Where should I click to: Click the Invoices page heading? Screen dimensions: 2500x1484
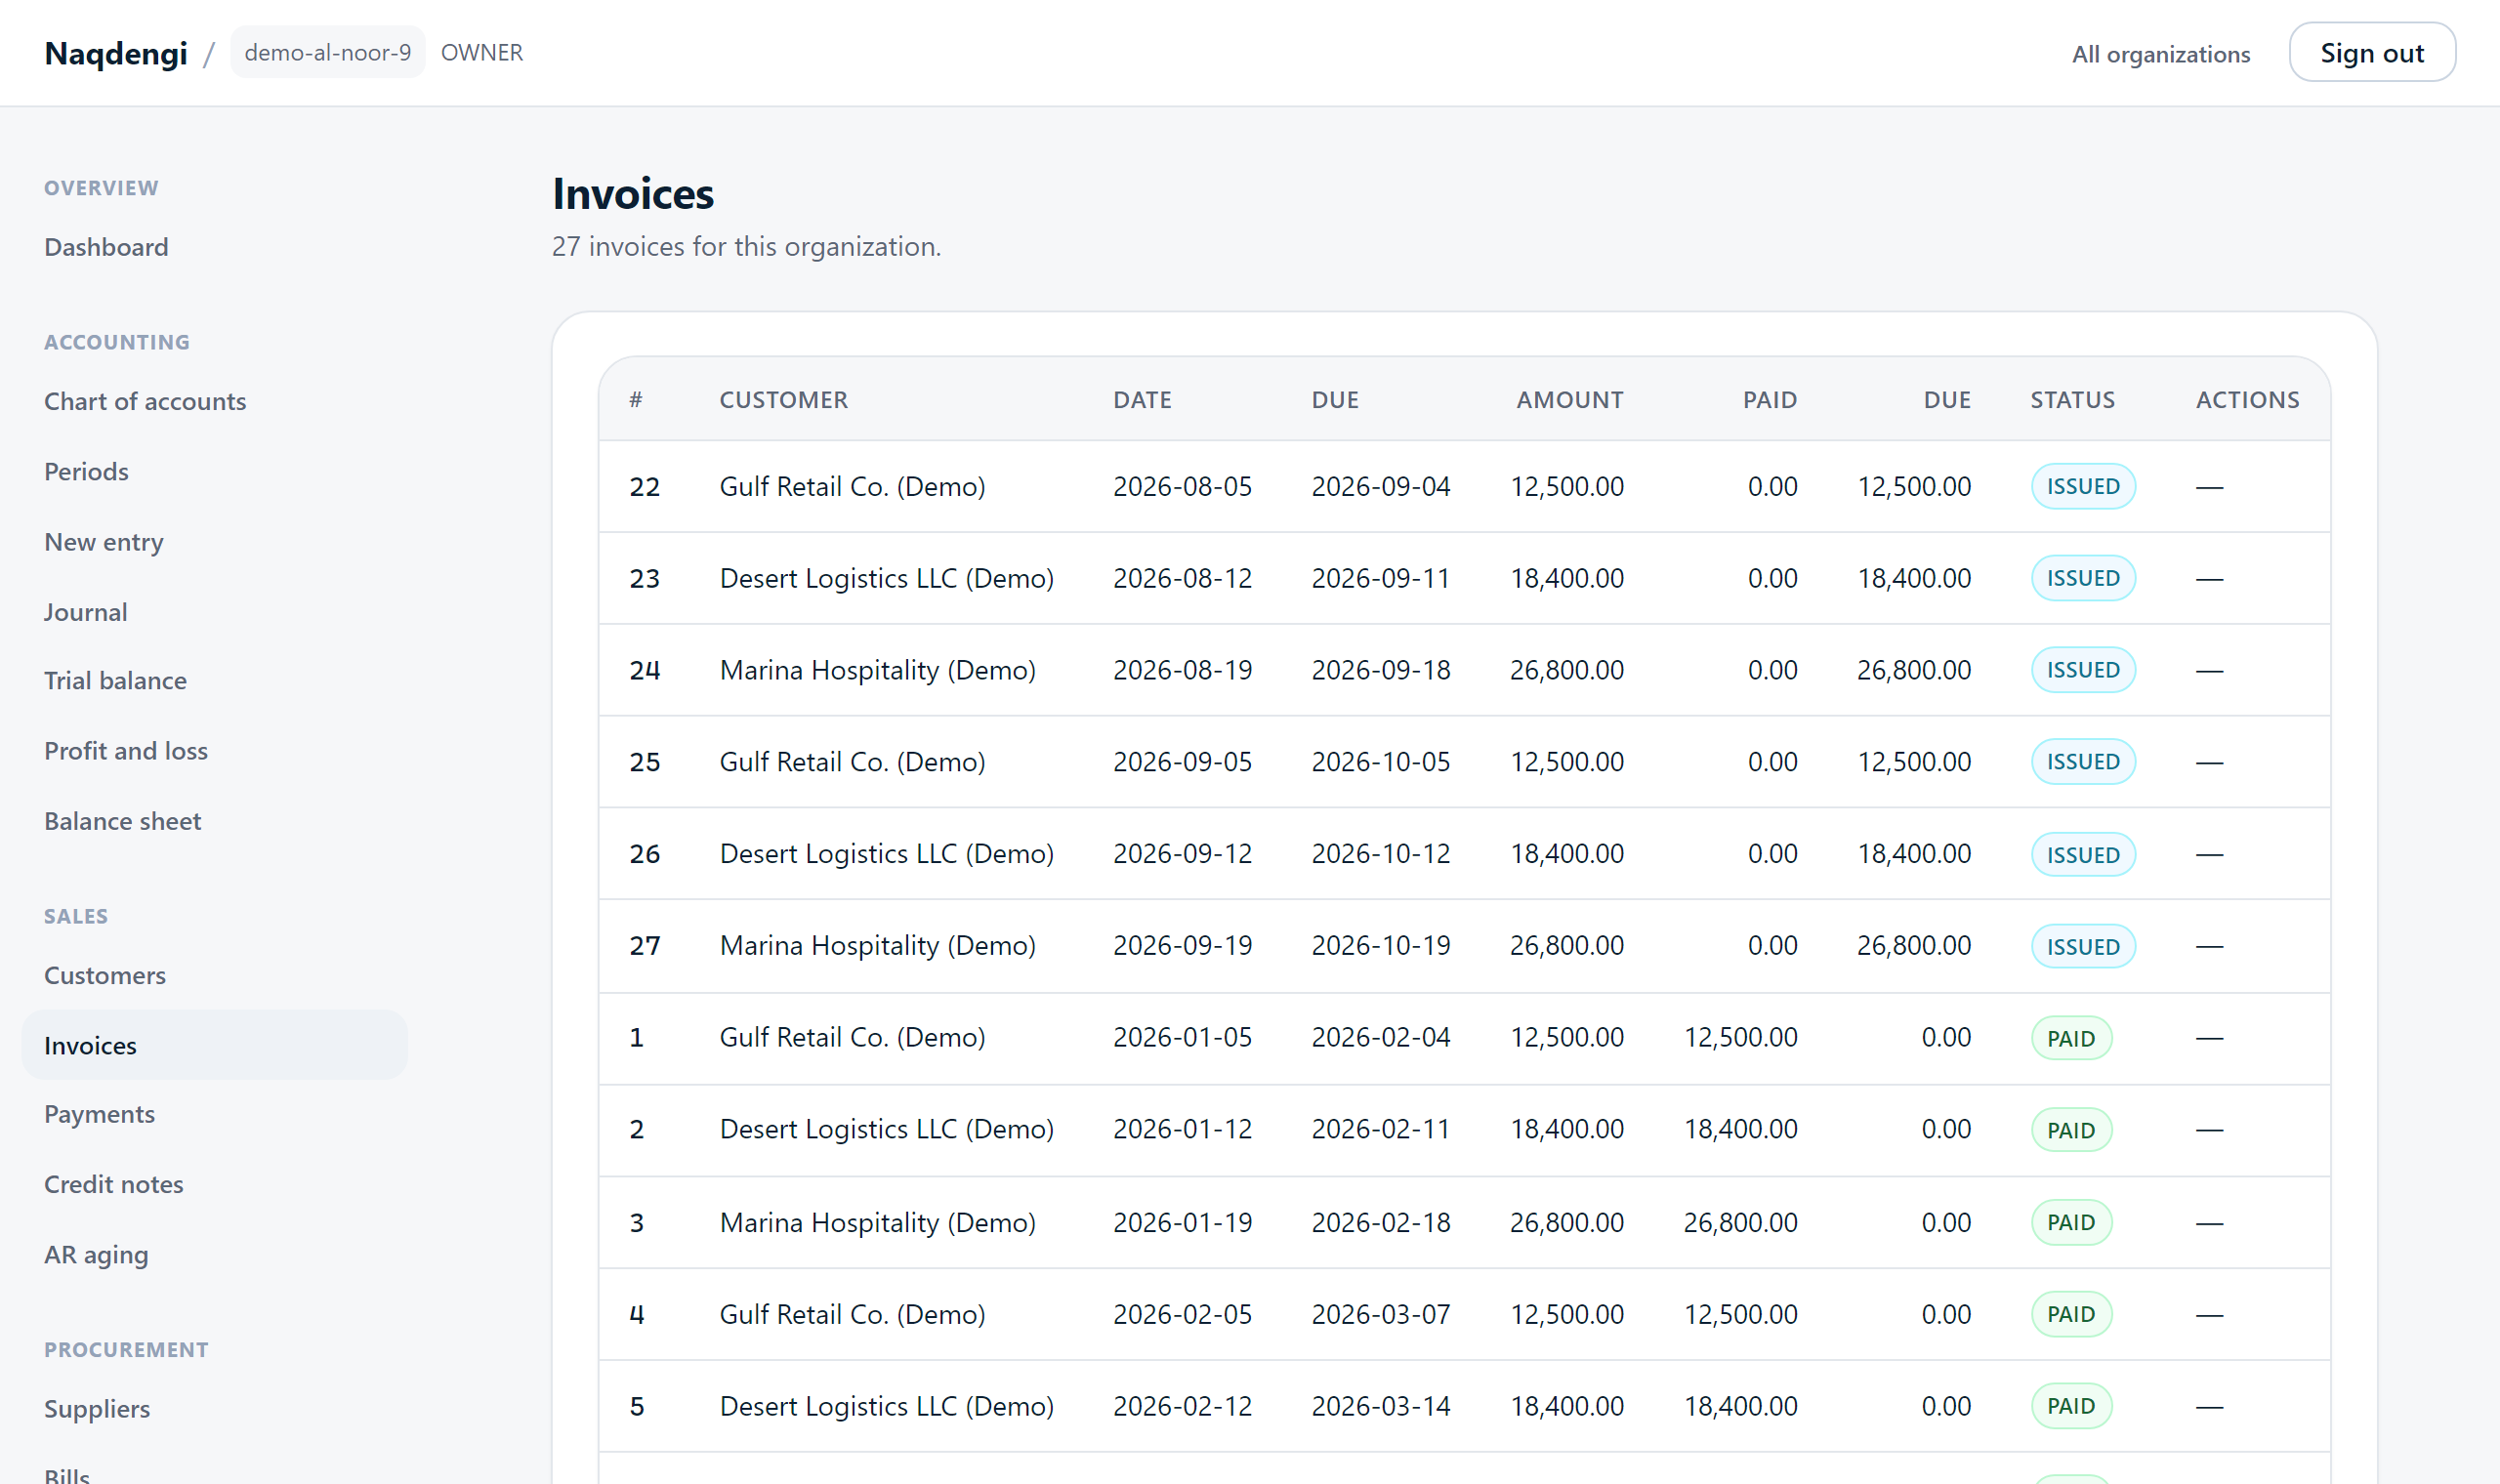point(633,194)
